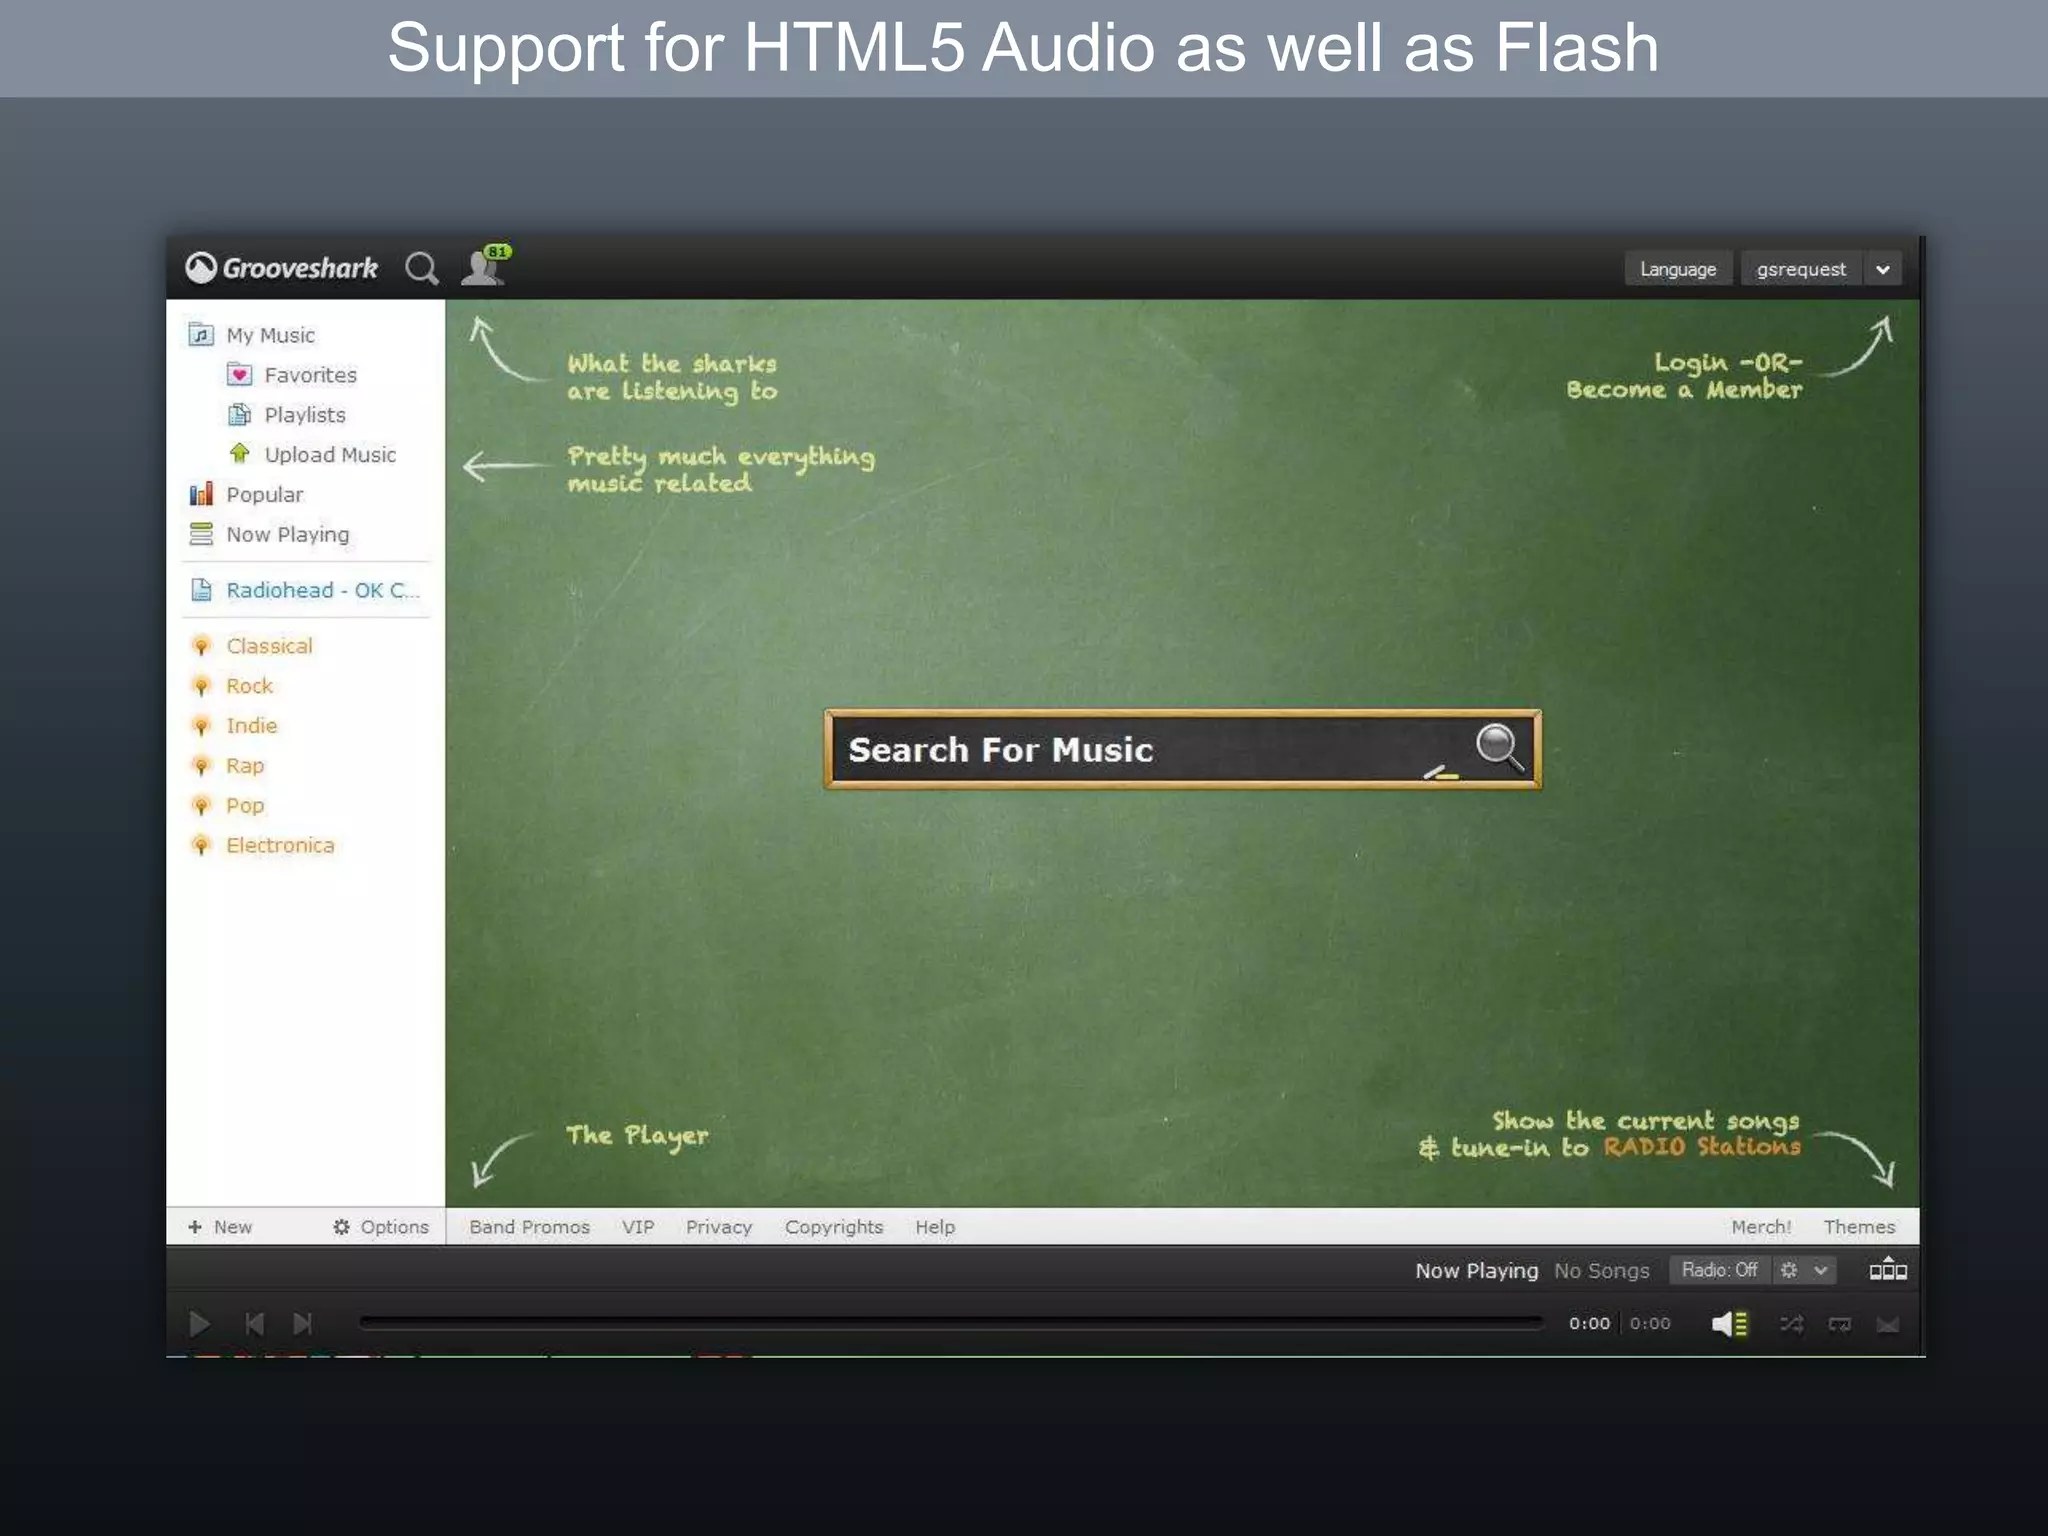Open the Radiohead - OK C... playlist
The height and width of the screenshot is (1536, 2048).
322,590
